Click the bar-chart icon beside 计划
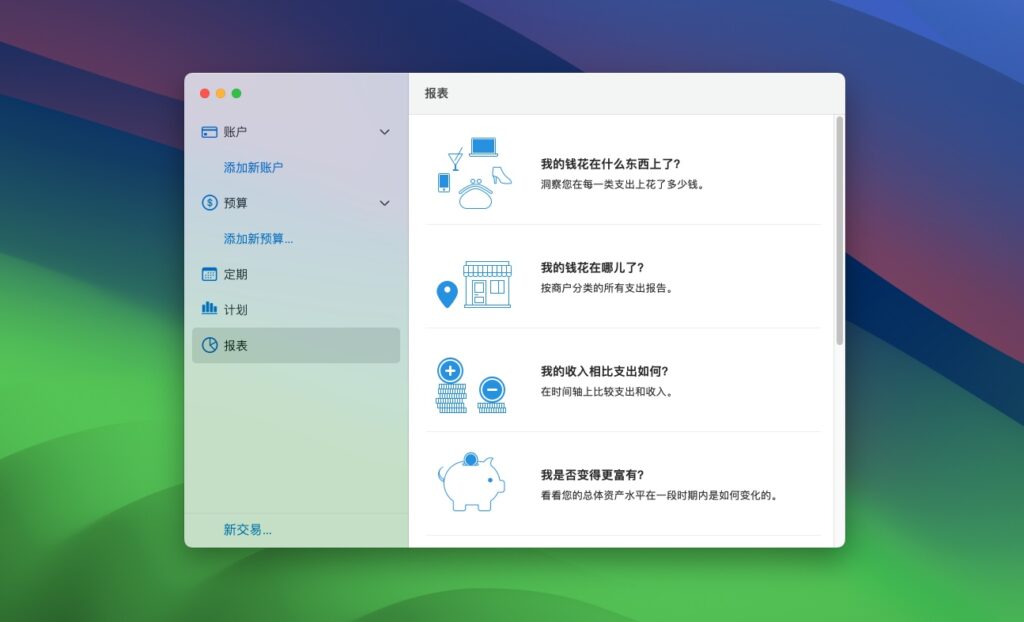 tap(209, 309)
